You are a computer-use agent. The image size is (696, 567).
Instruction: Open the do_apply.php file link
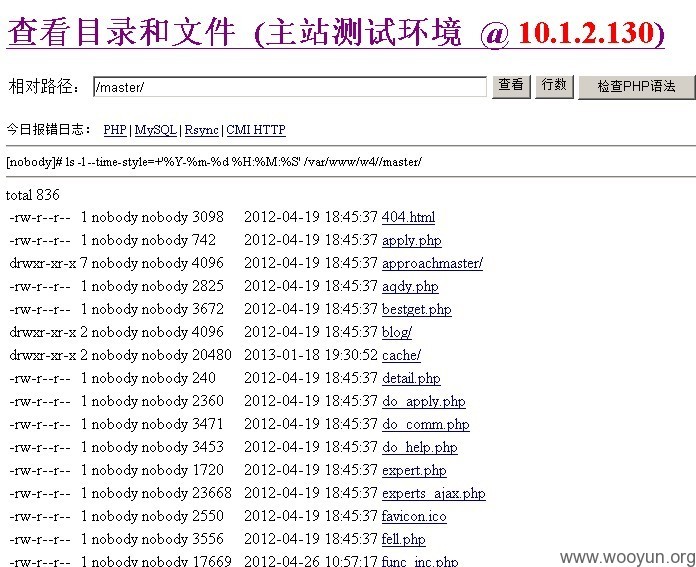[423, 401]
